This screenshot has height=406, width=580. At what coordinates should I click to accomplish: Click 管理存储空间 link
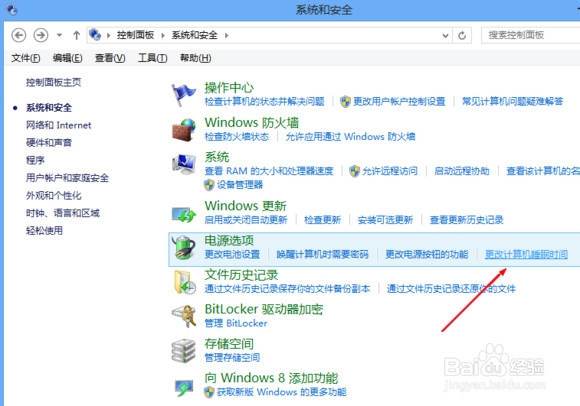(232, 358)
